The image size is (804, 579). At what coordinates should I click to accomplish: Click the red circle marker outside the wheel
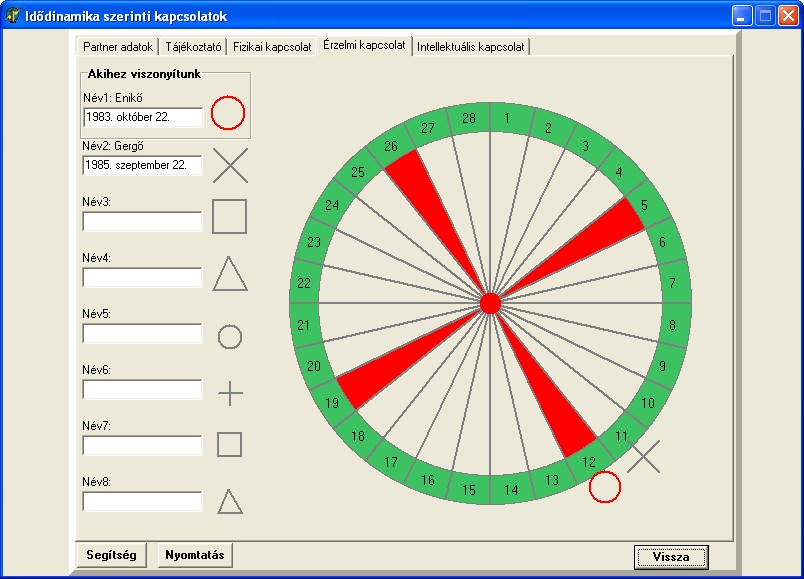605,487
